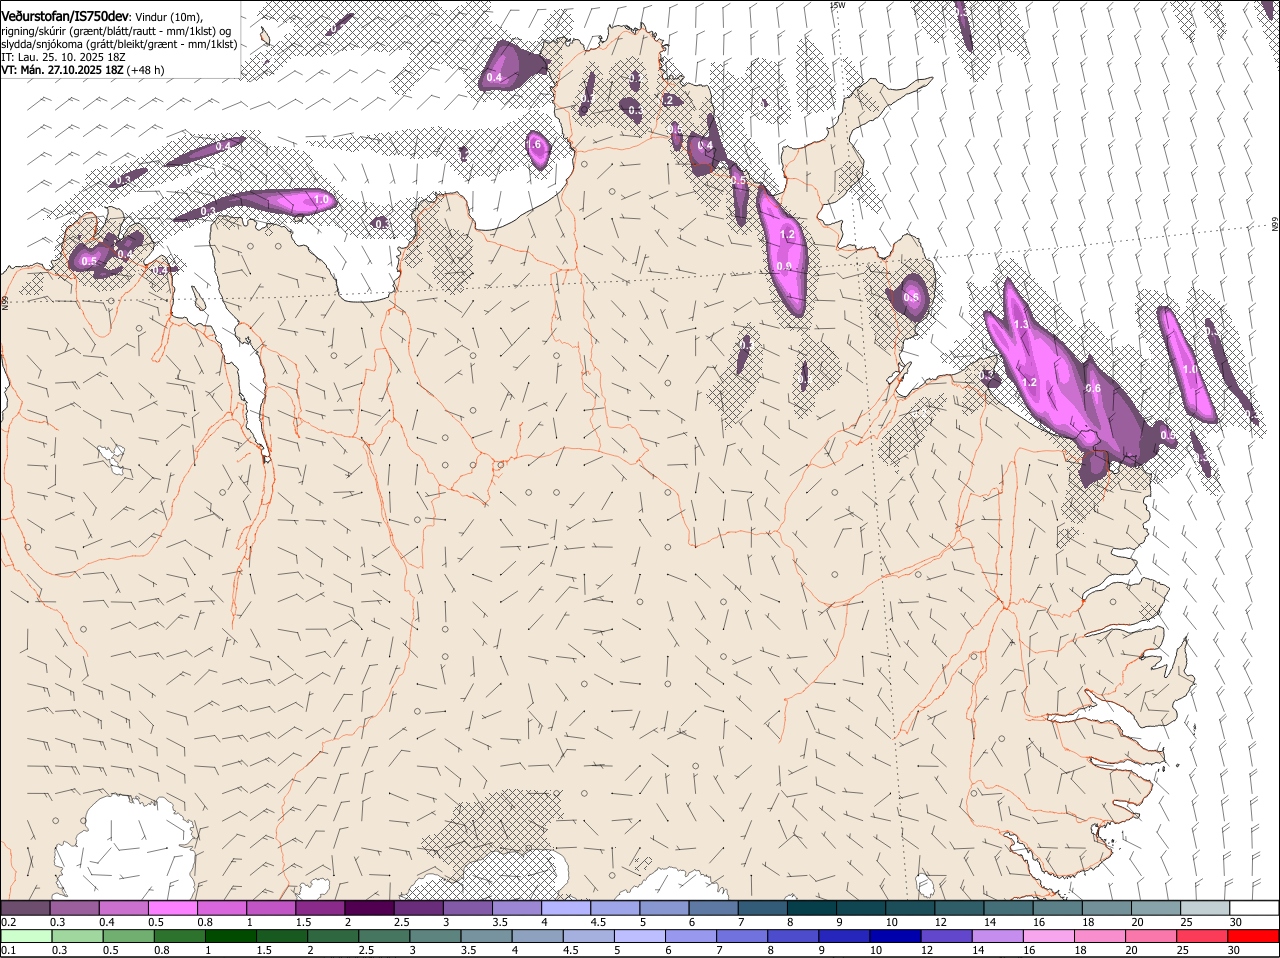Click the '0.9' snowfall value on the map
Screen dimensions: 1280x958
tap(784, 267)
